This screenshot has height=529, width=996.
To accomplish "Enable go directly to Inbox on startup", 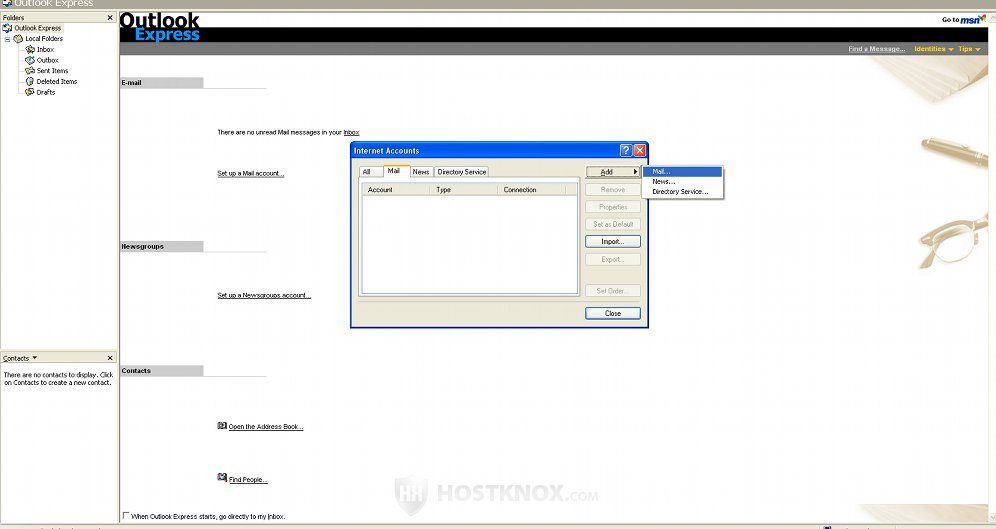I will tap(126, 516).
